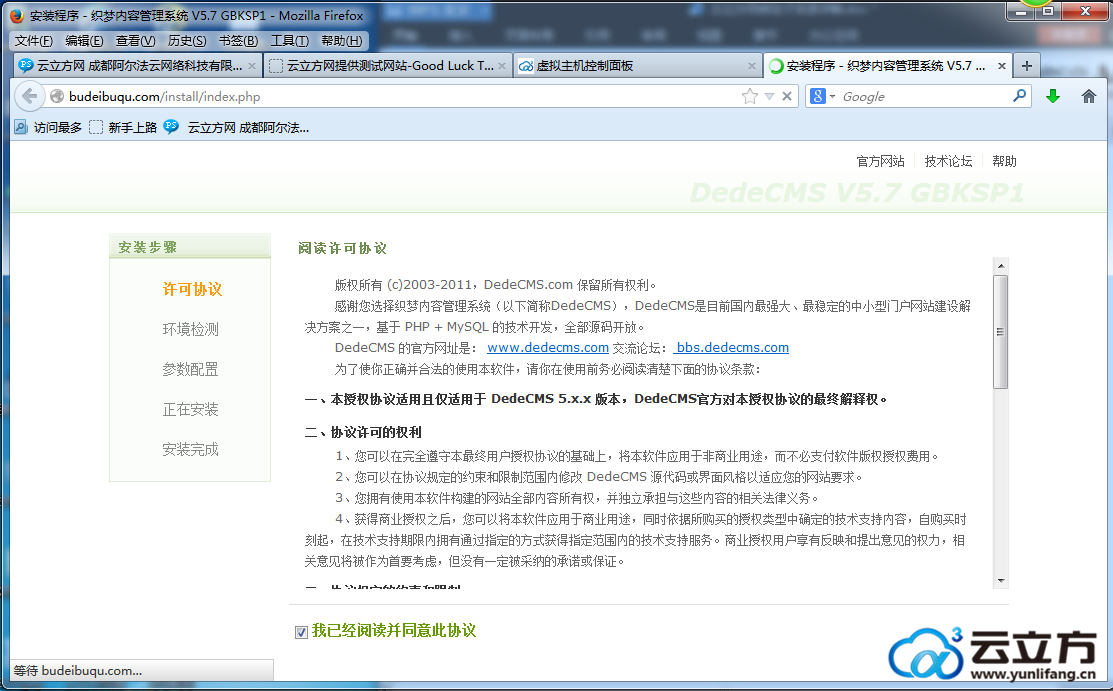Click the license agreement scrollbar thumb
1113x691 pixels.
tap(1001, 332)
